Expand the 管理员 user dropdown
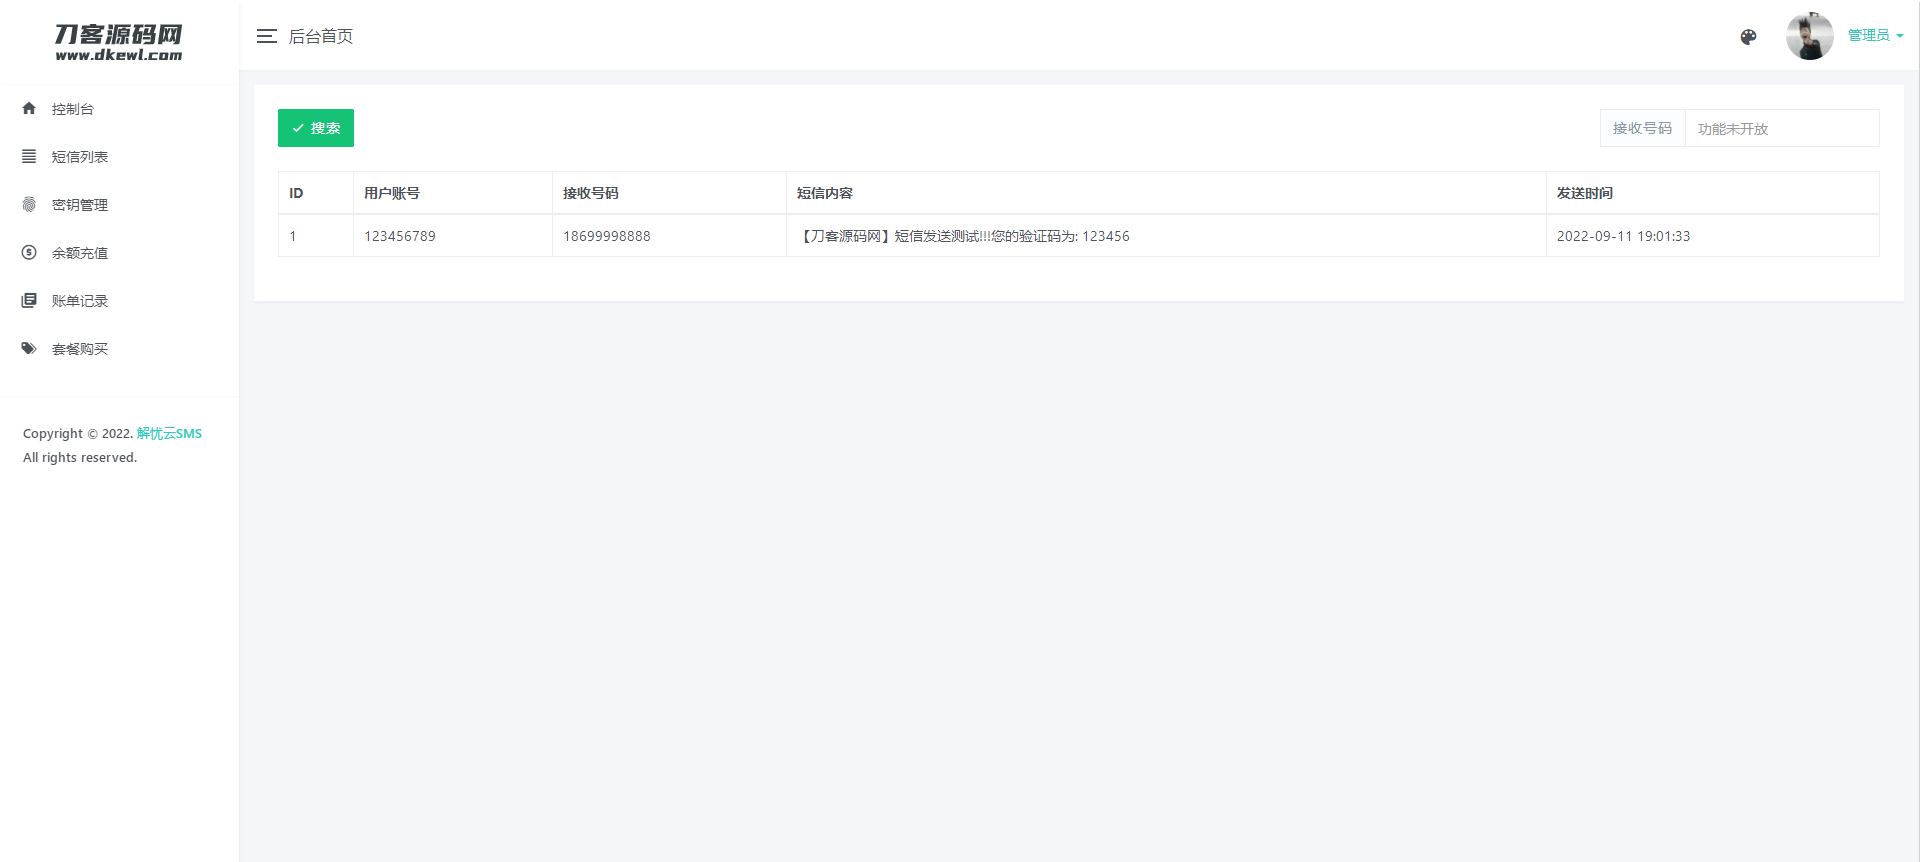 click(x=1875, y=36)
